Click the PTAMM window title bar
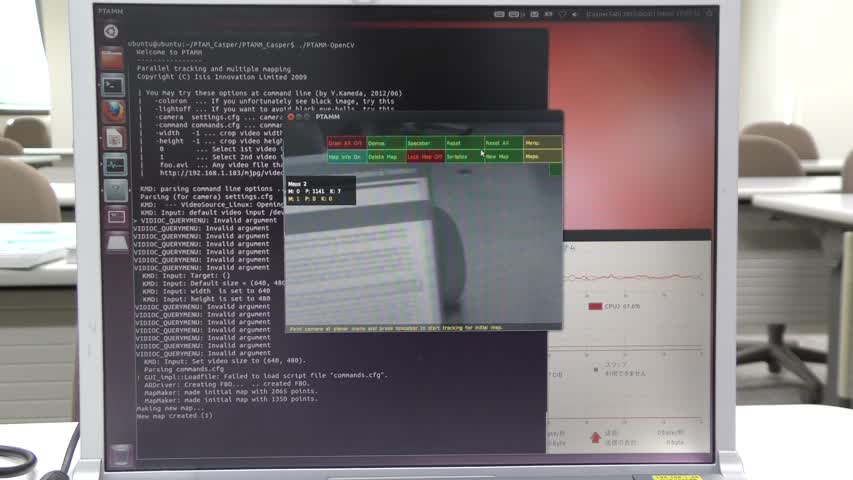This screenshot has height=480, width=853. pyautogui.click(x=424, y=117)
